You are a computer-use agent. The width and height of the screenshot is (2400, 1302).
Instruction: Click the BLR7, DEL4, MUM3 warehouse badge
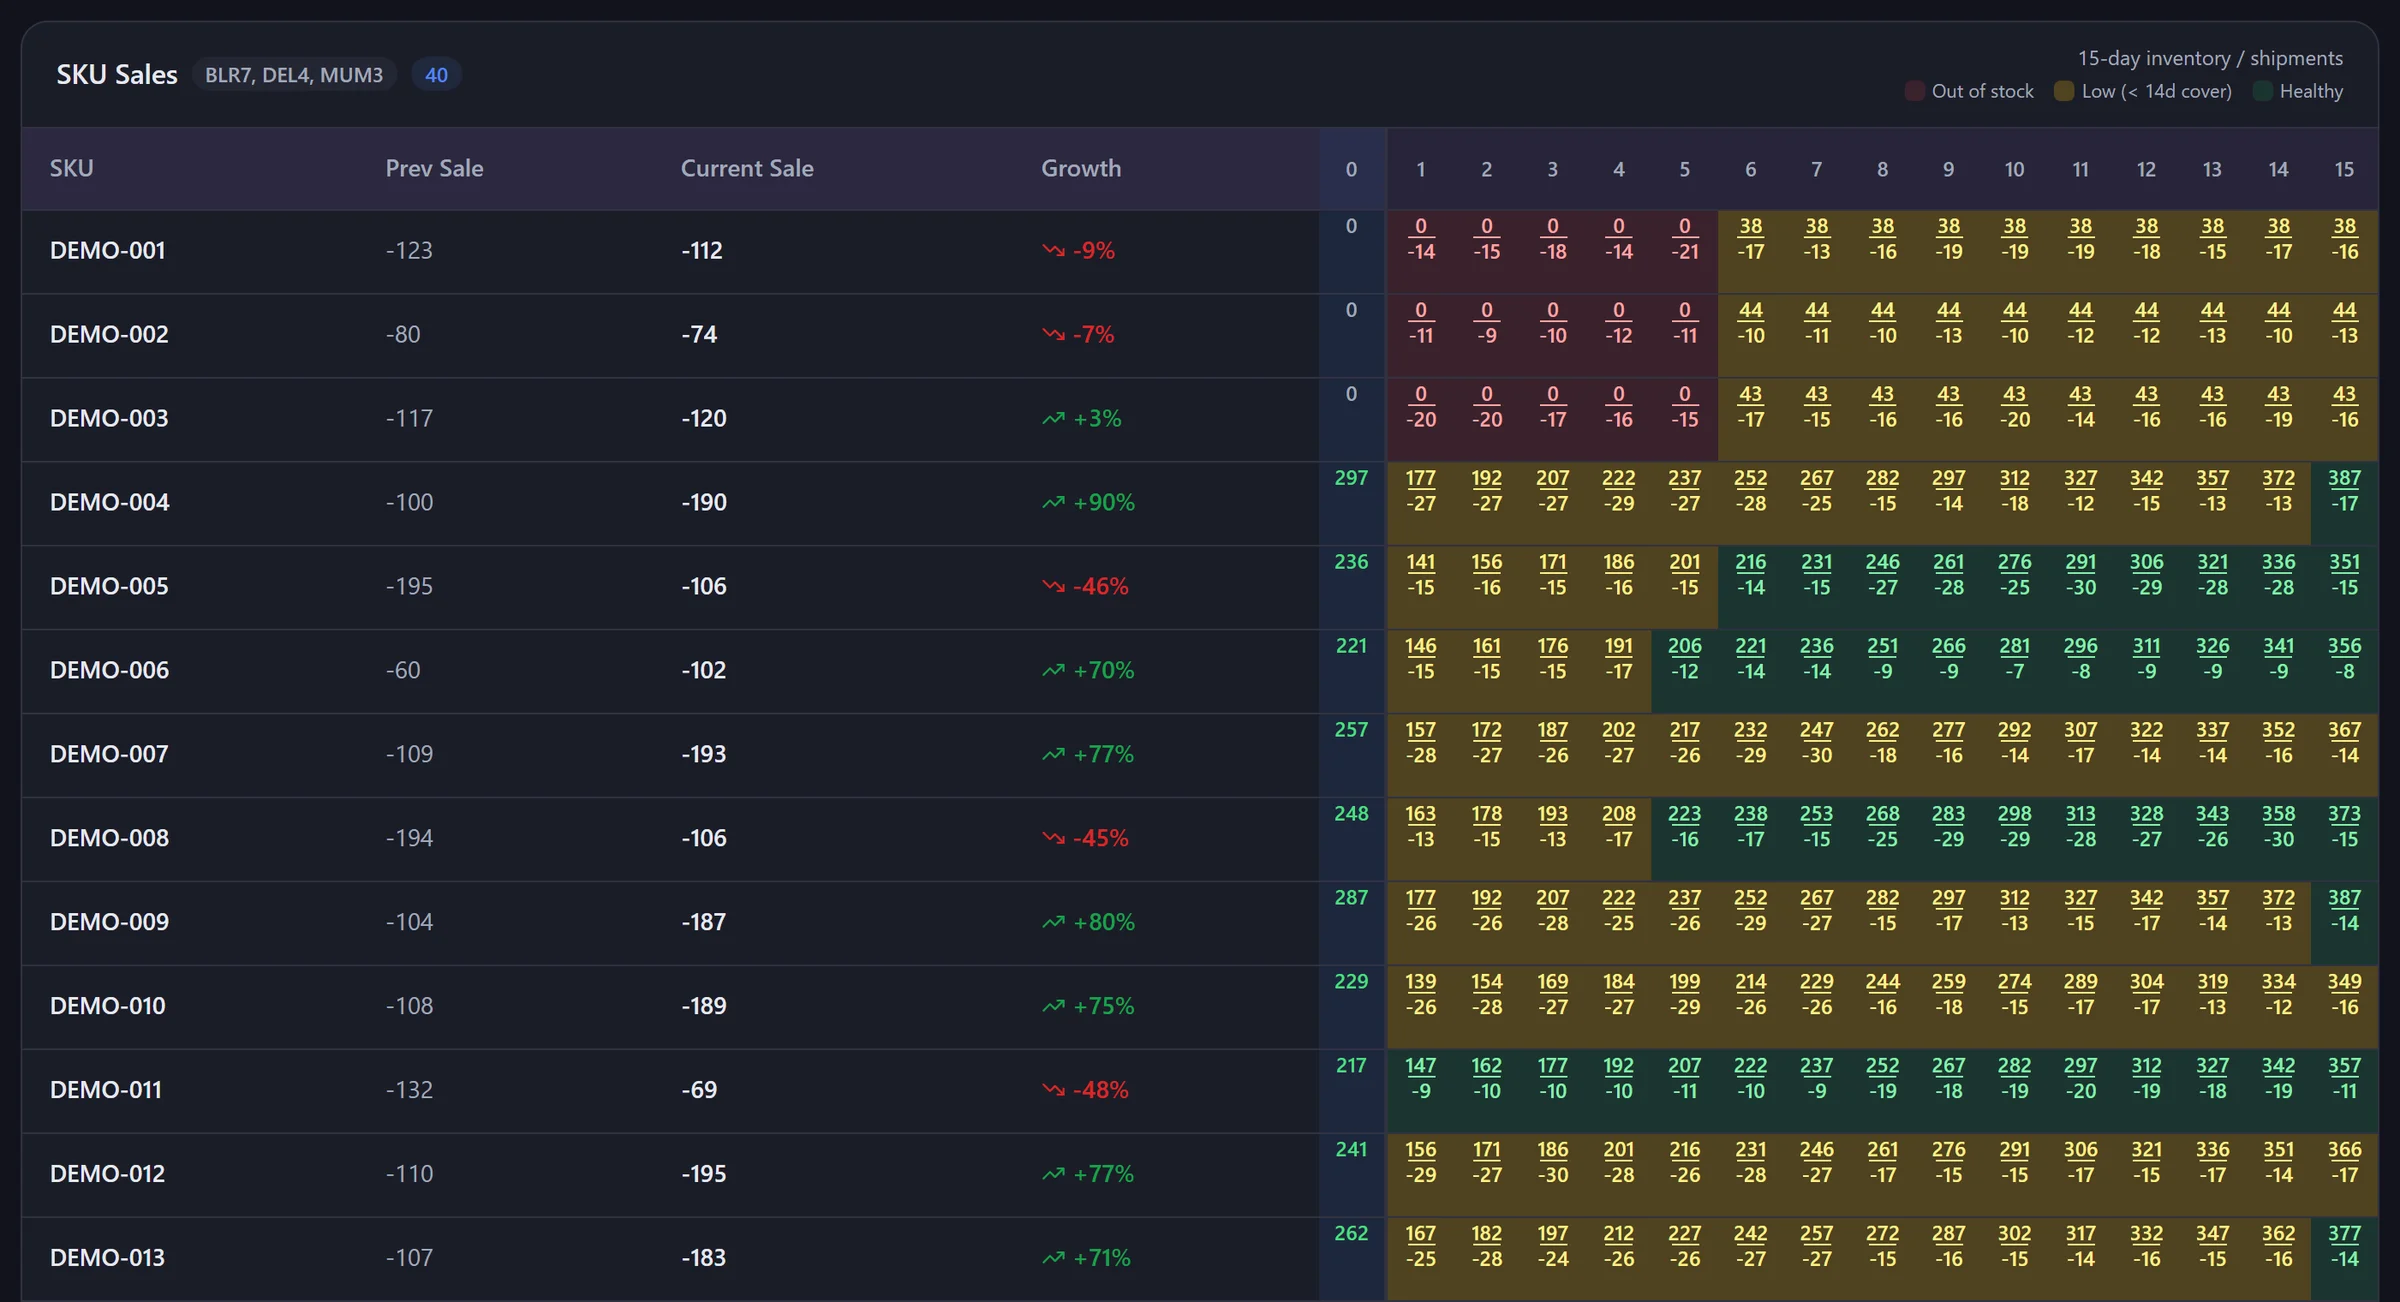tap(294, 75)
